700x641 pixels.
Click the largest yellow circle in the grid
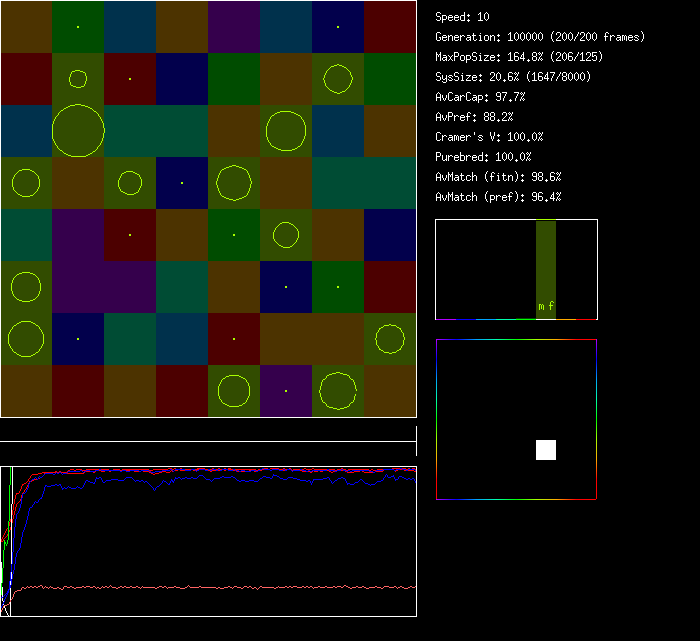78,130
